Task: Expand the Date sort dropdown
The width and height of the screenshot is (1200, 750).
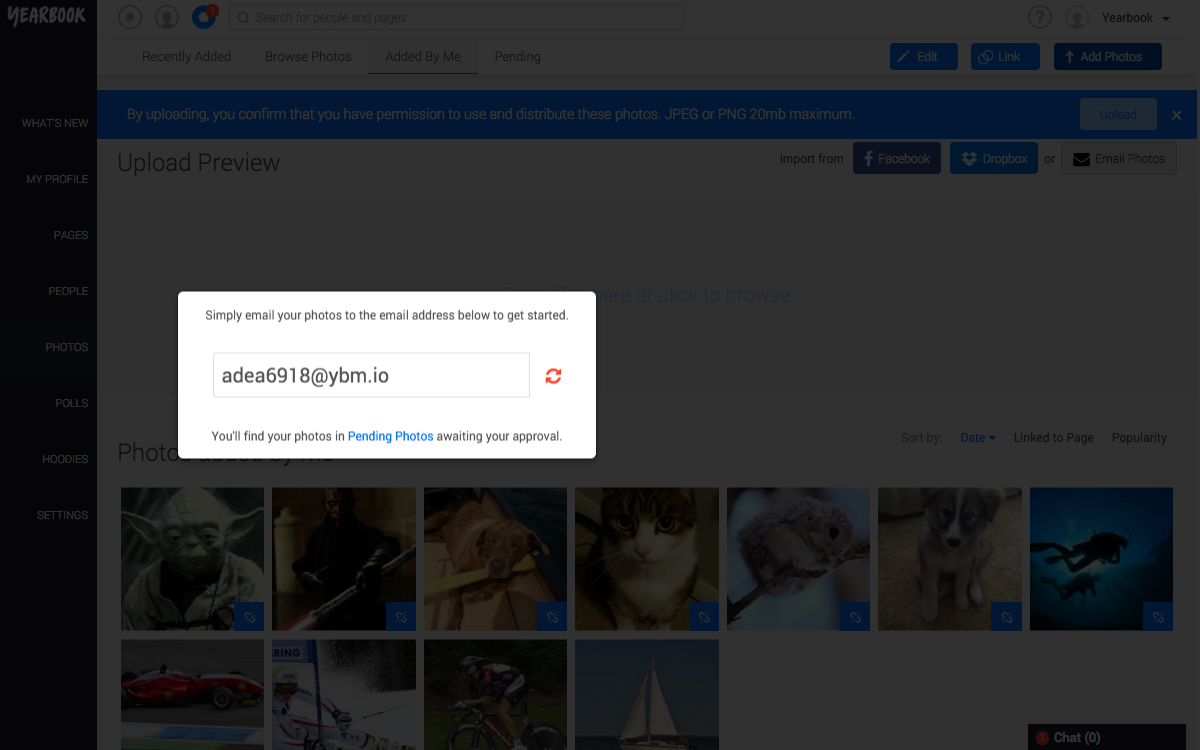Action: (x=978, y=438)
